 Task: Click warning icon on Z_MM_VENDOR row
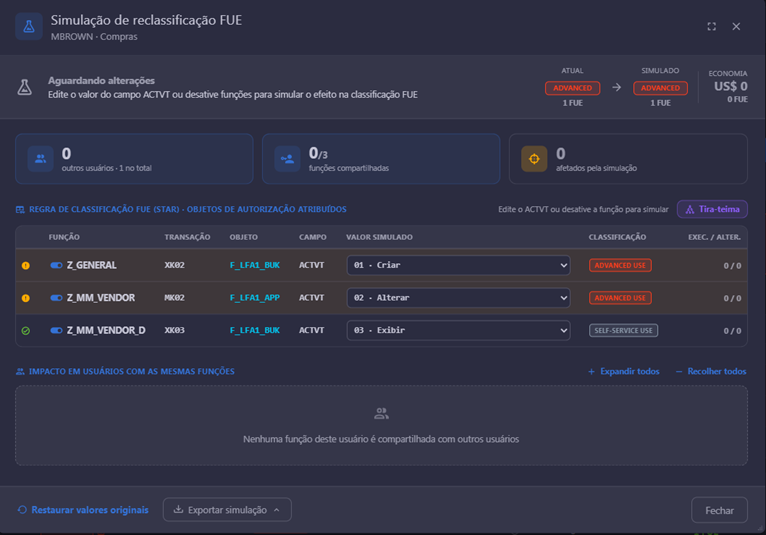coord(26,298)
